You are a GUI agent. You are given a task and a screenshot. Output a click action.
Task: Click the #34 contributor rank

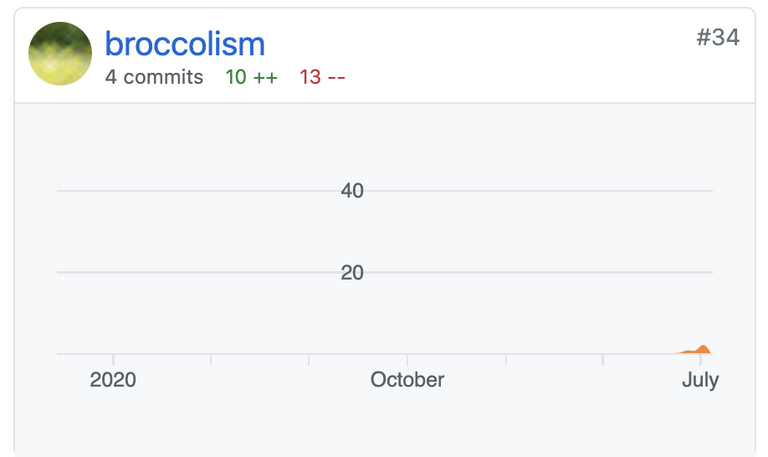(718, 37)
